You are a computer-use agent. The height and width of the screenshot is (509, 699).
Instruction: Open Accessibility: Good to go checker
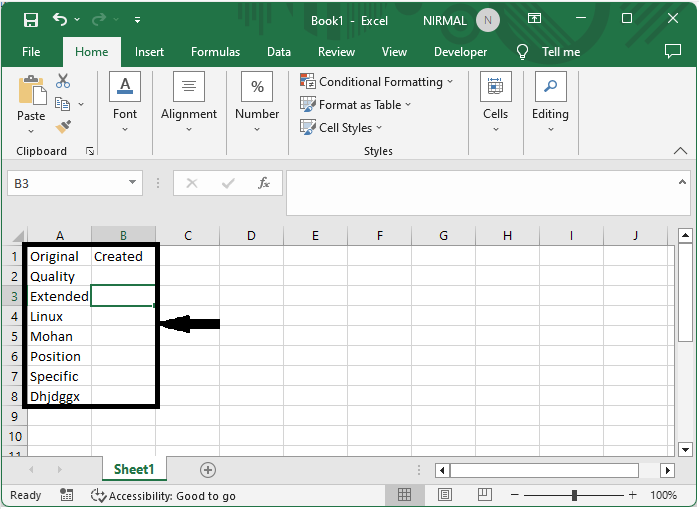(x=163, y=495)
